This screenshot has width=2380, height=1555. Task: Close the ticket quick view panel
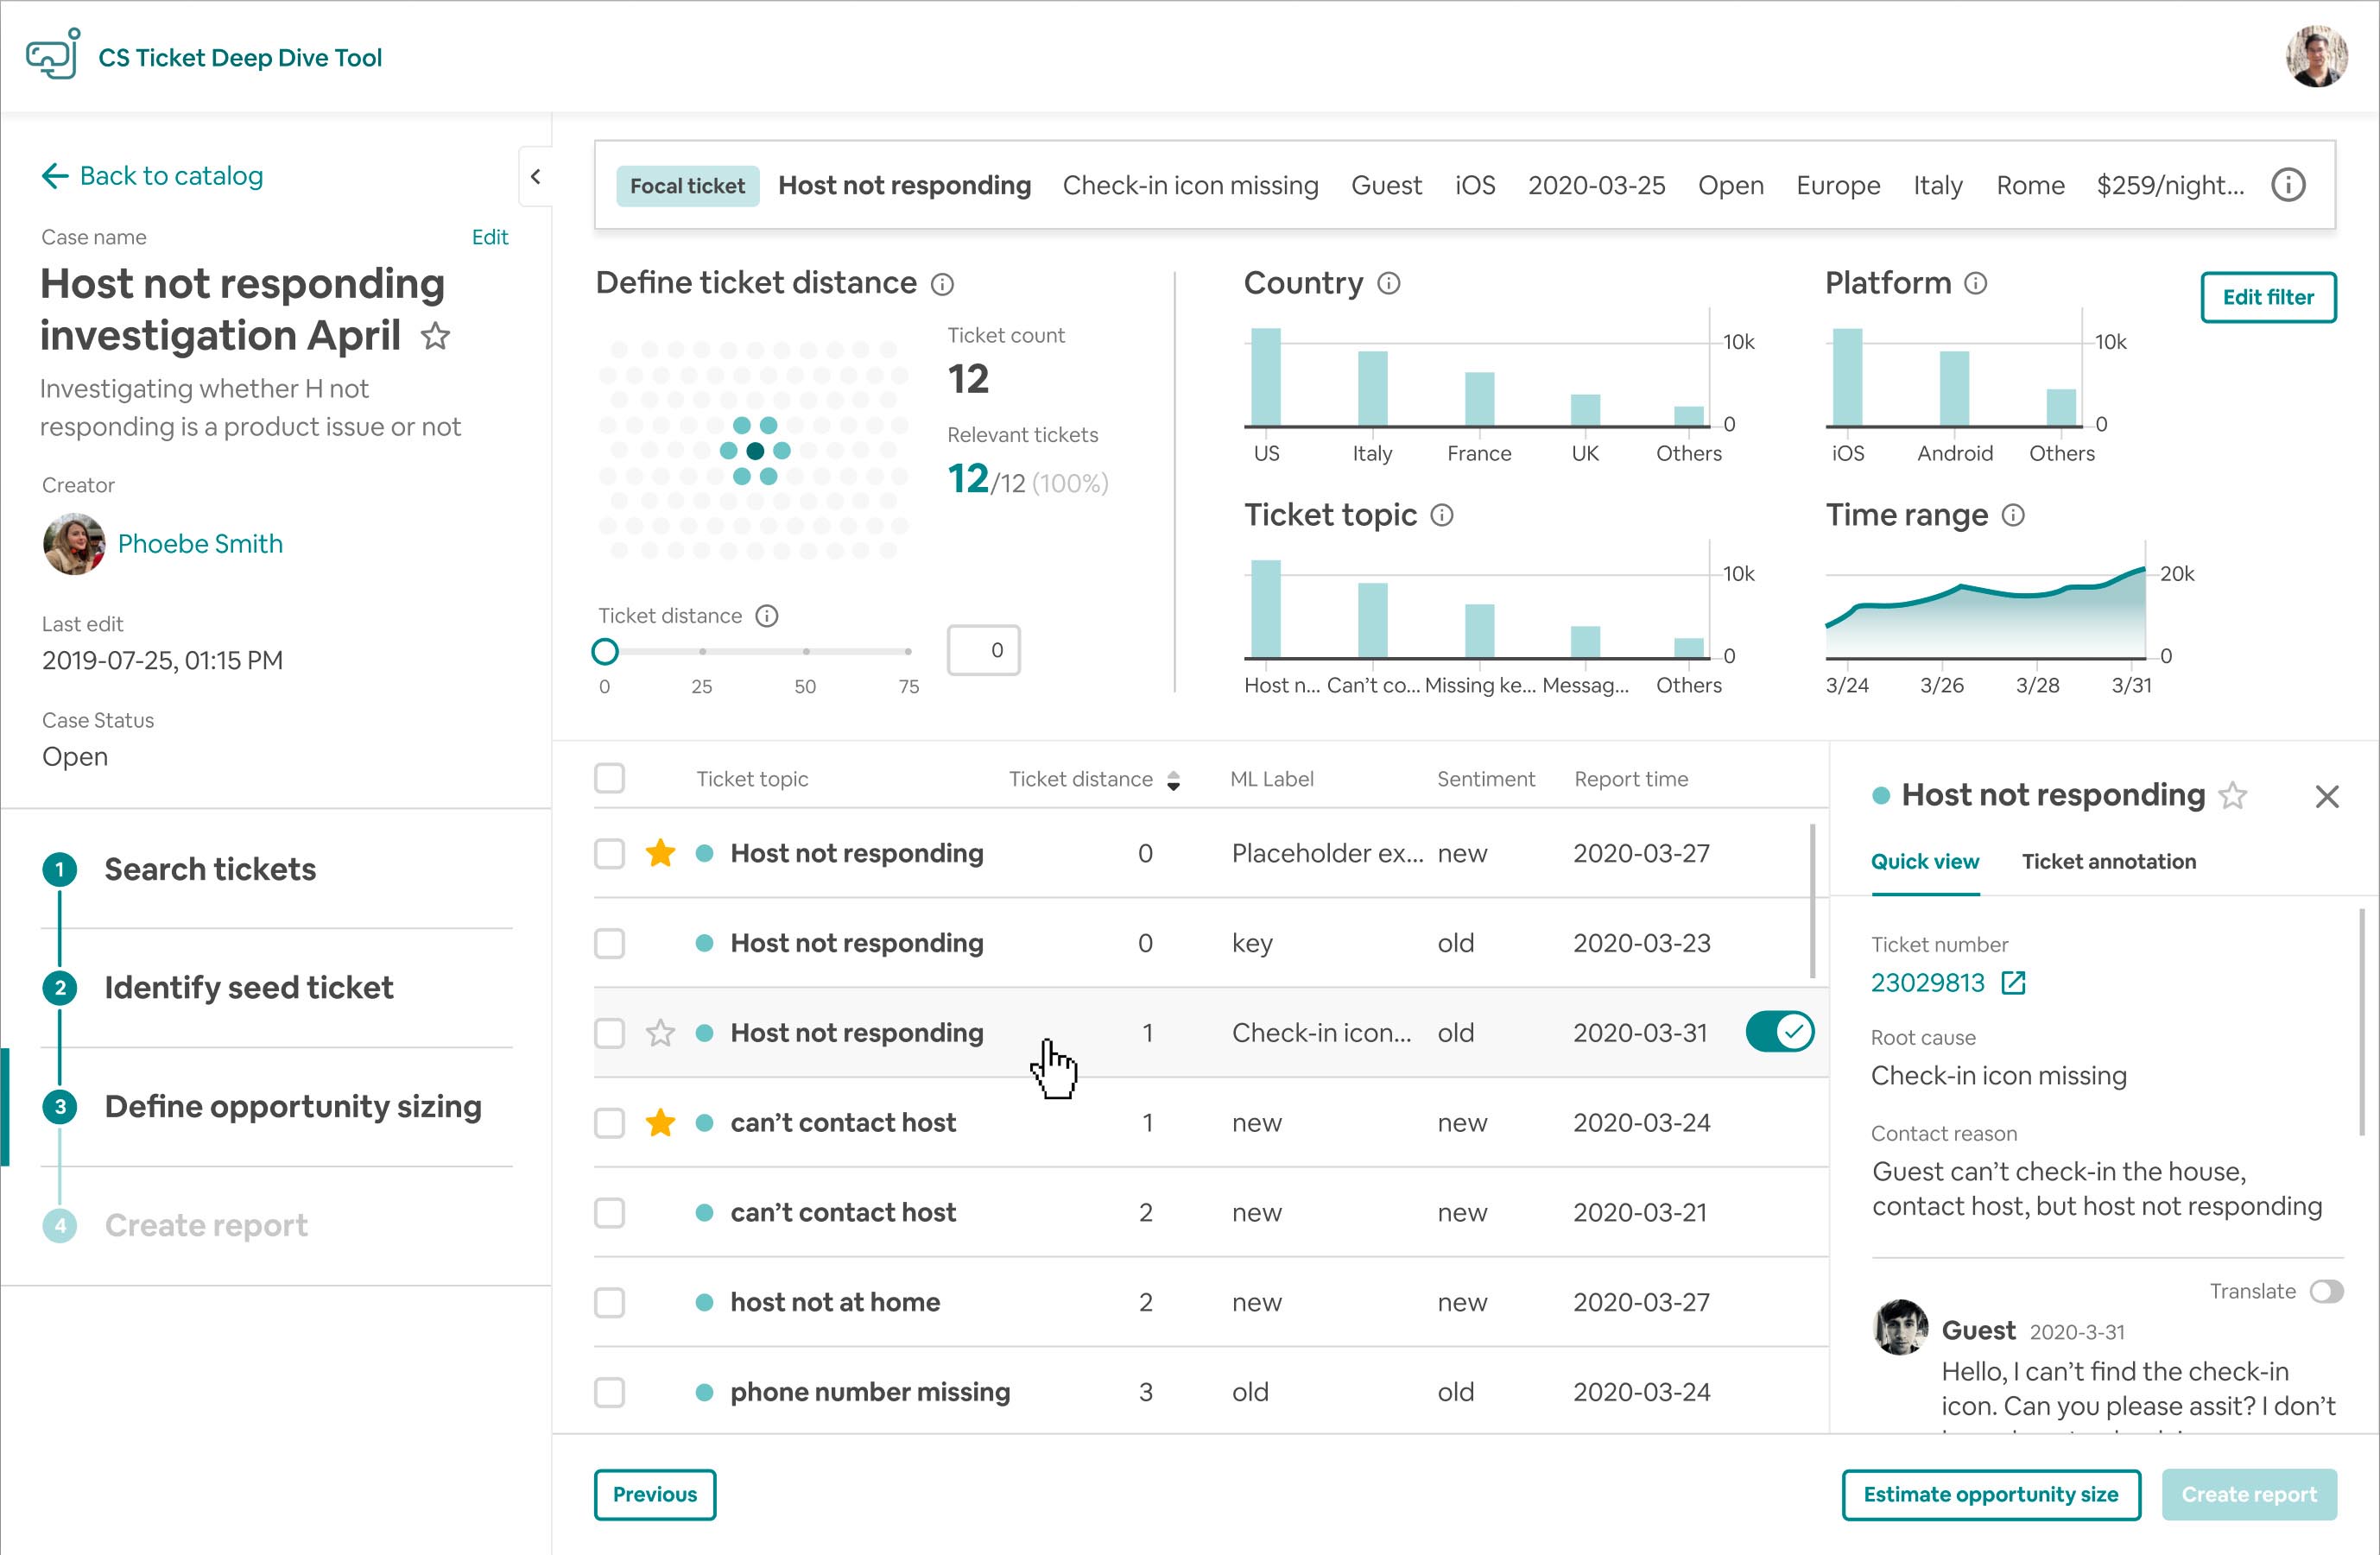[x=2327, y=796]
